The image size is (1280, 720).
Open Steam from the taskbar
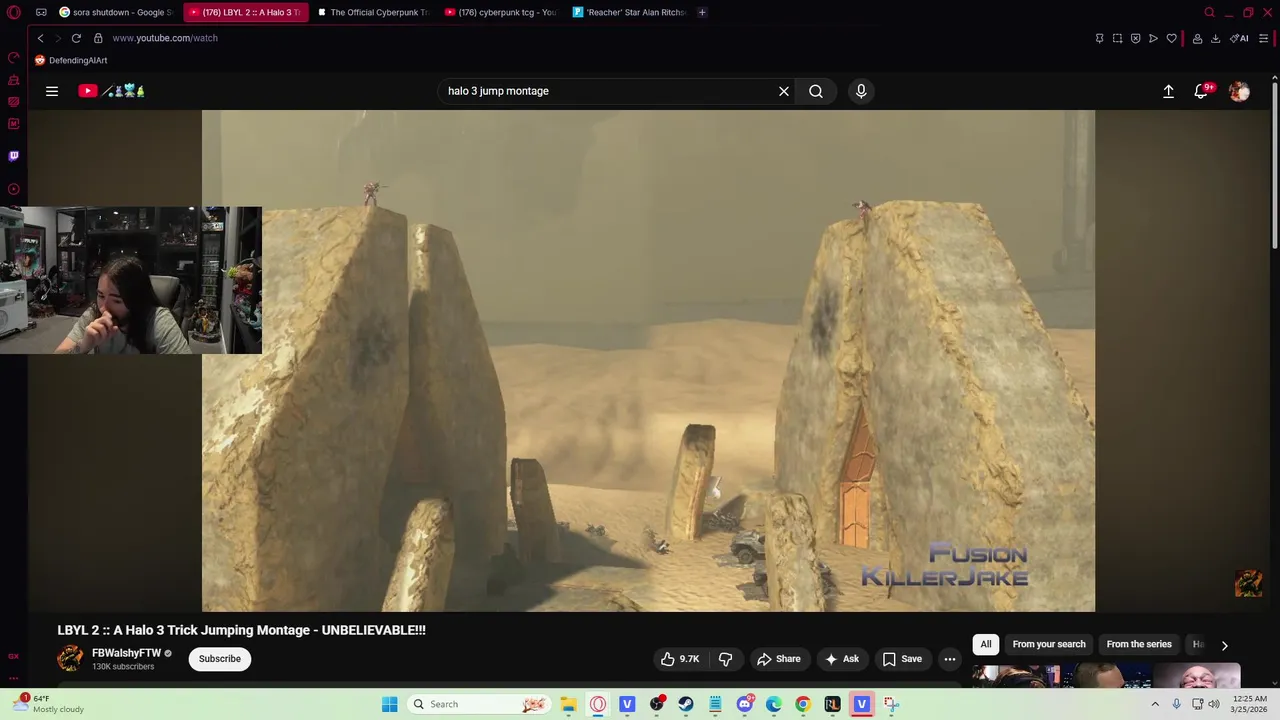685,704
